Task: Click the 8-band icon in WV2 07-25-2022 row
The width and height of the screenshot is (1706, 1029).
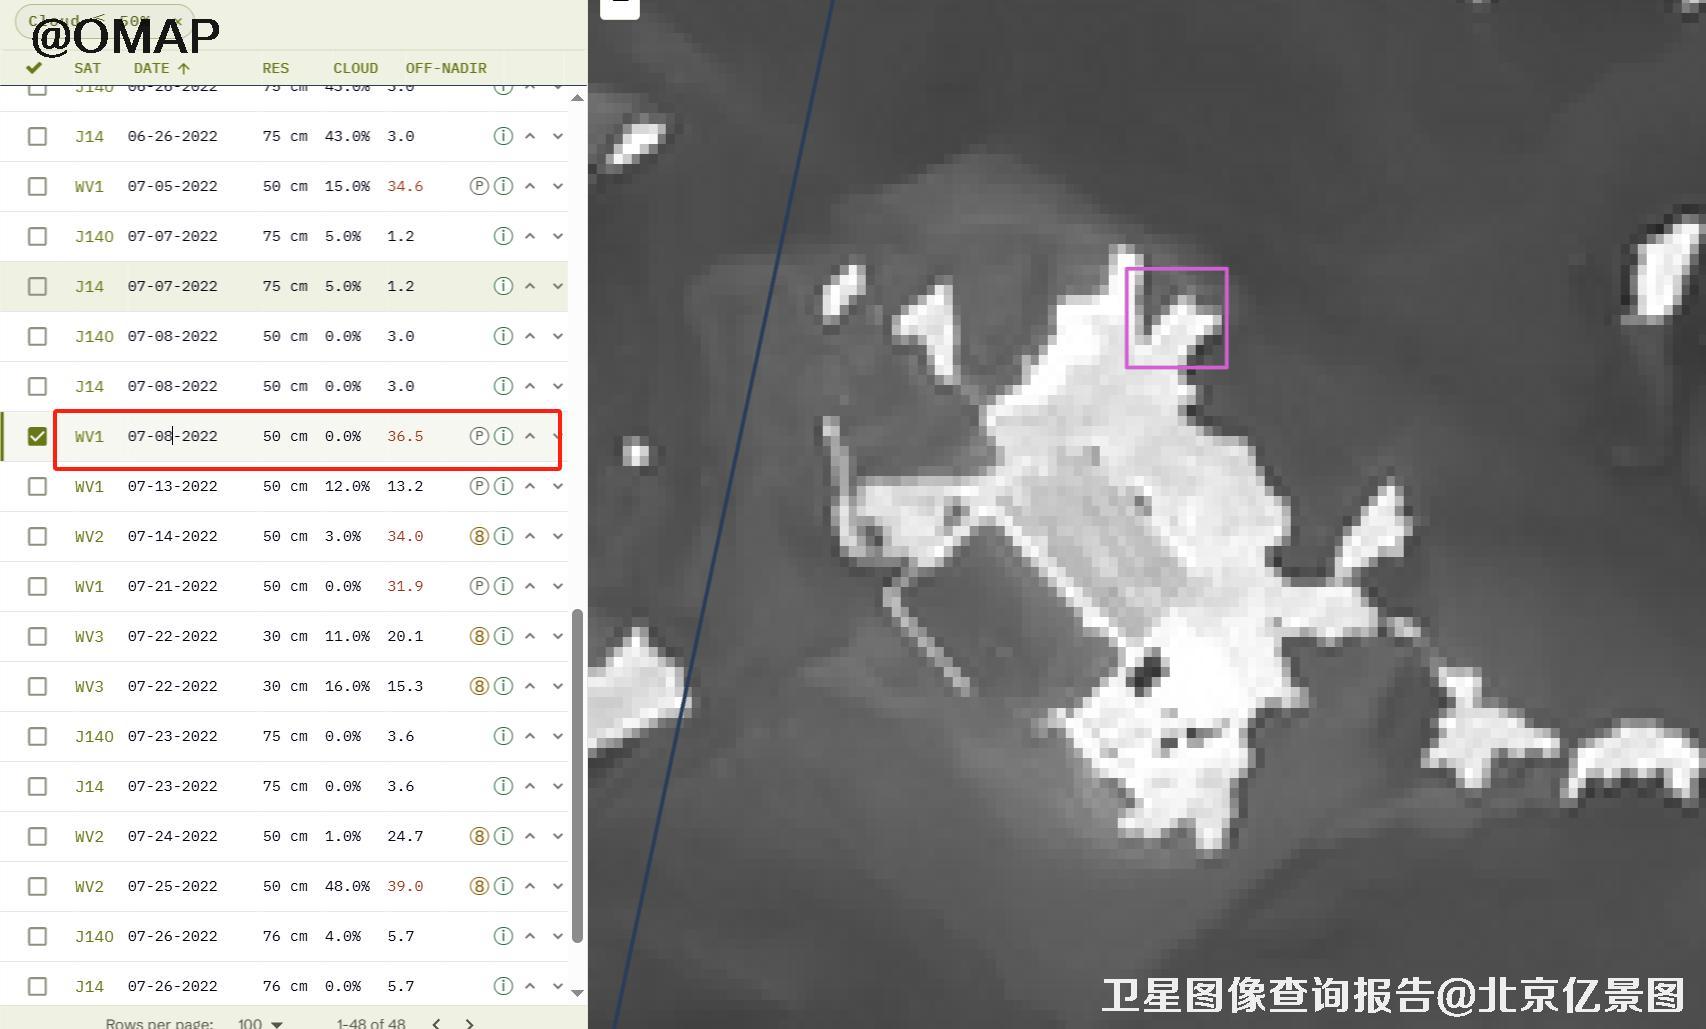Action: pos(479,886)
